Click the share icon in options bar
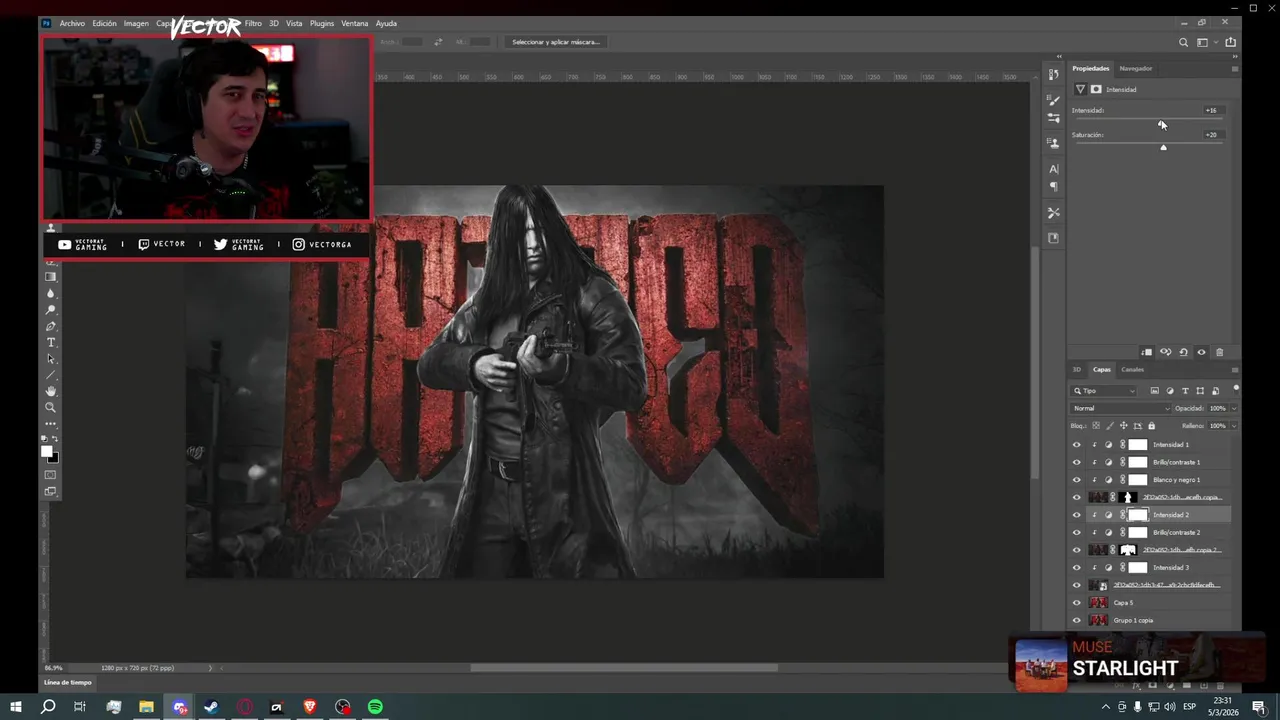The height and width of the screenshot is (720, 1280). tap(1230, 42)
